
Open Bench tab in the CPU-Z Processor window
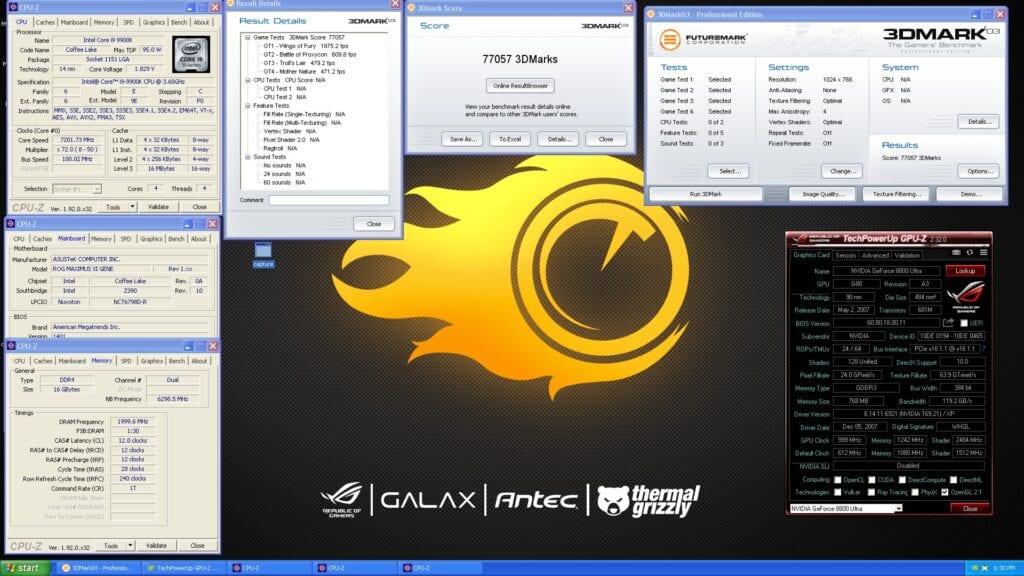click(x=179, y=22)
